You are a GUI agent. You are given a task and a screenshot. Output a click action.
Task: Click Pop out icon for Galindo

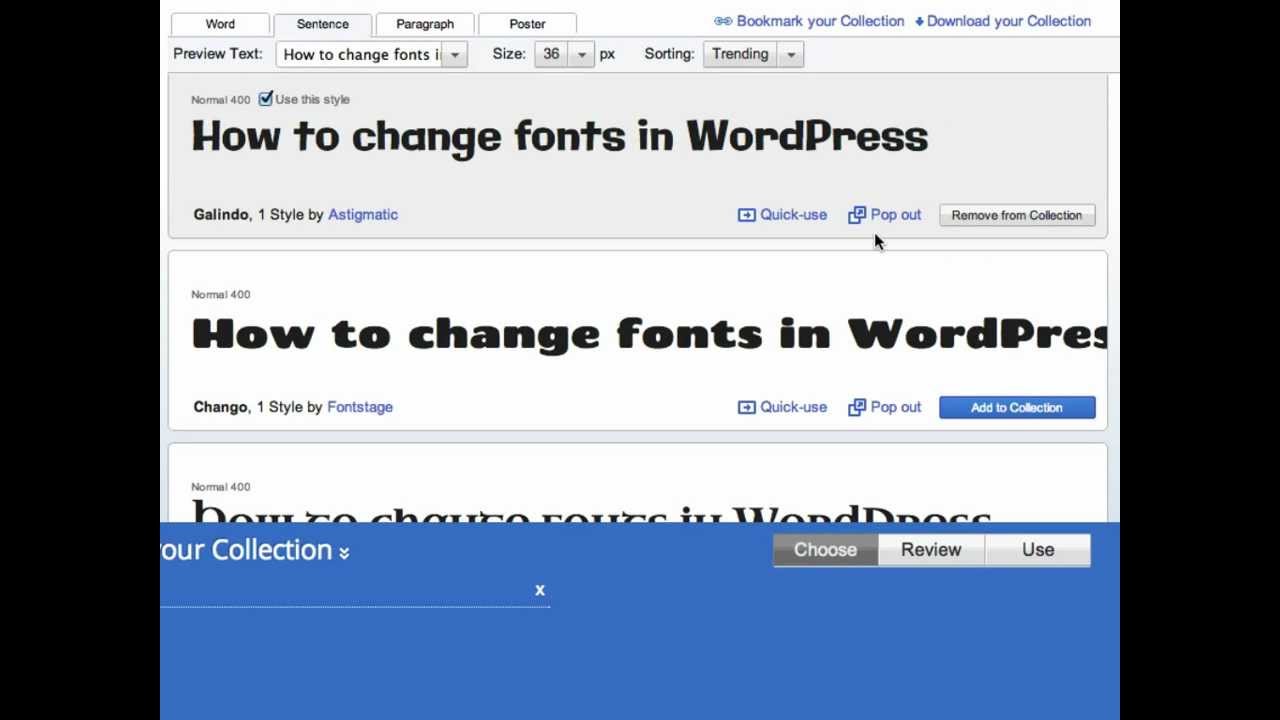tap(857, 215)
